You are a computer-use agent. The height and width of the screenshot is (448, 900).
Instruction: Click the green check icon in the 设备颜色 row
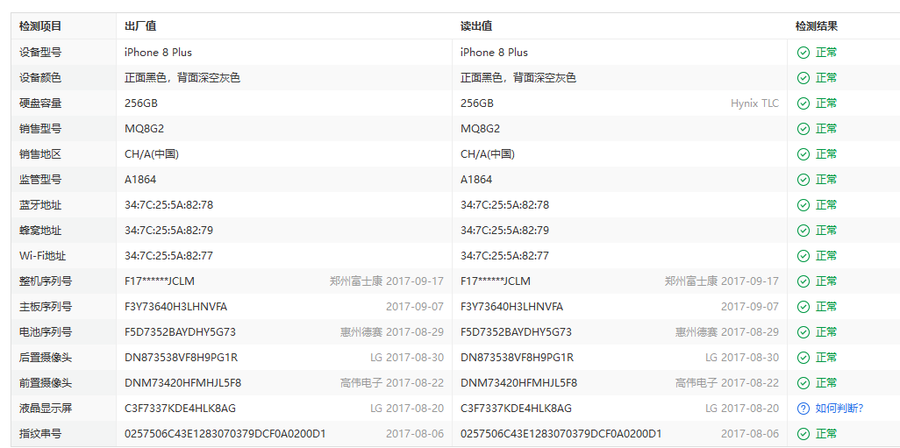[x=803, y=78]
